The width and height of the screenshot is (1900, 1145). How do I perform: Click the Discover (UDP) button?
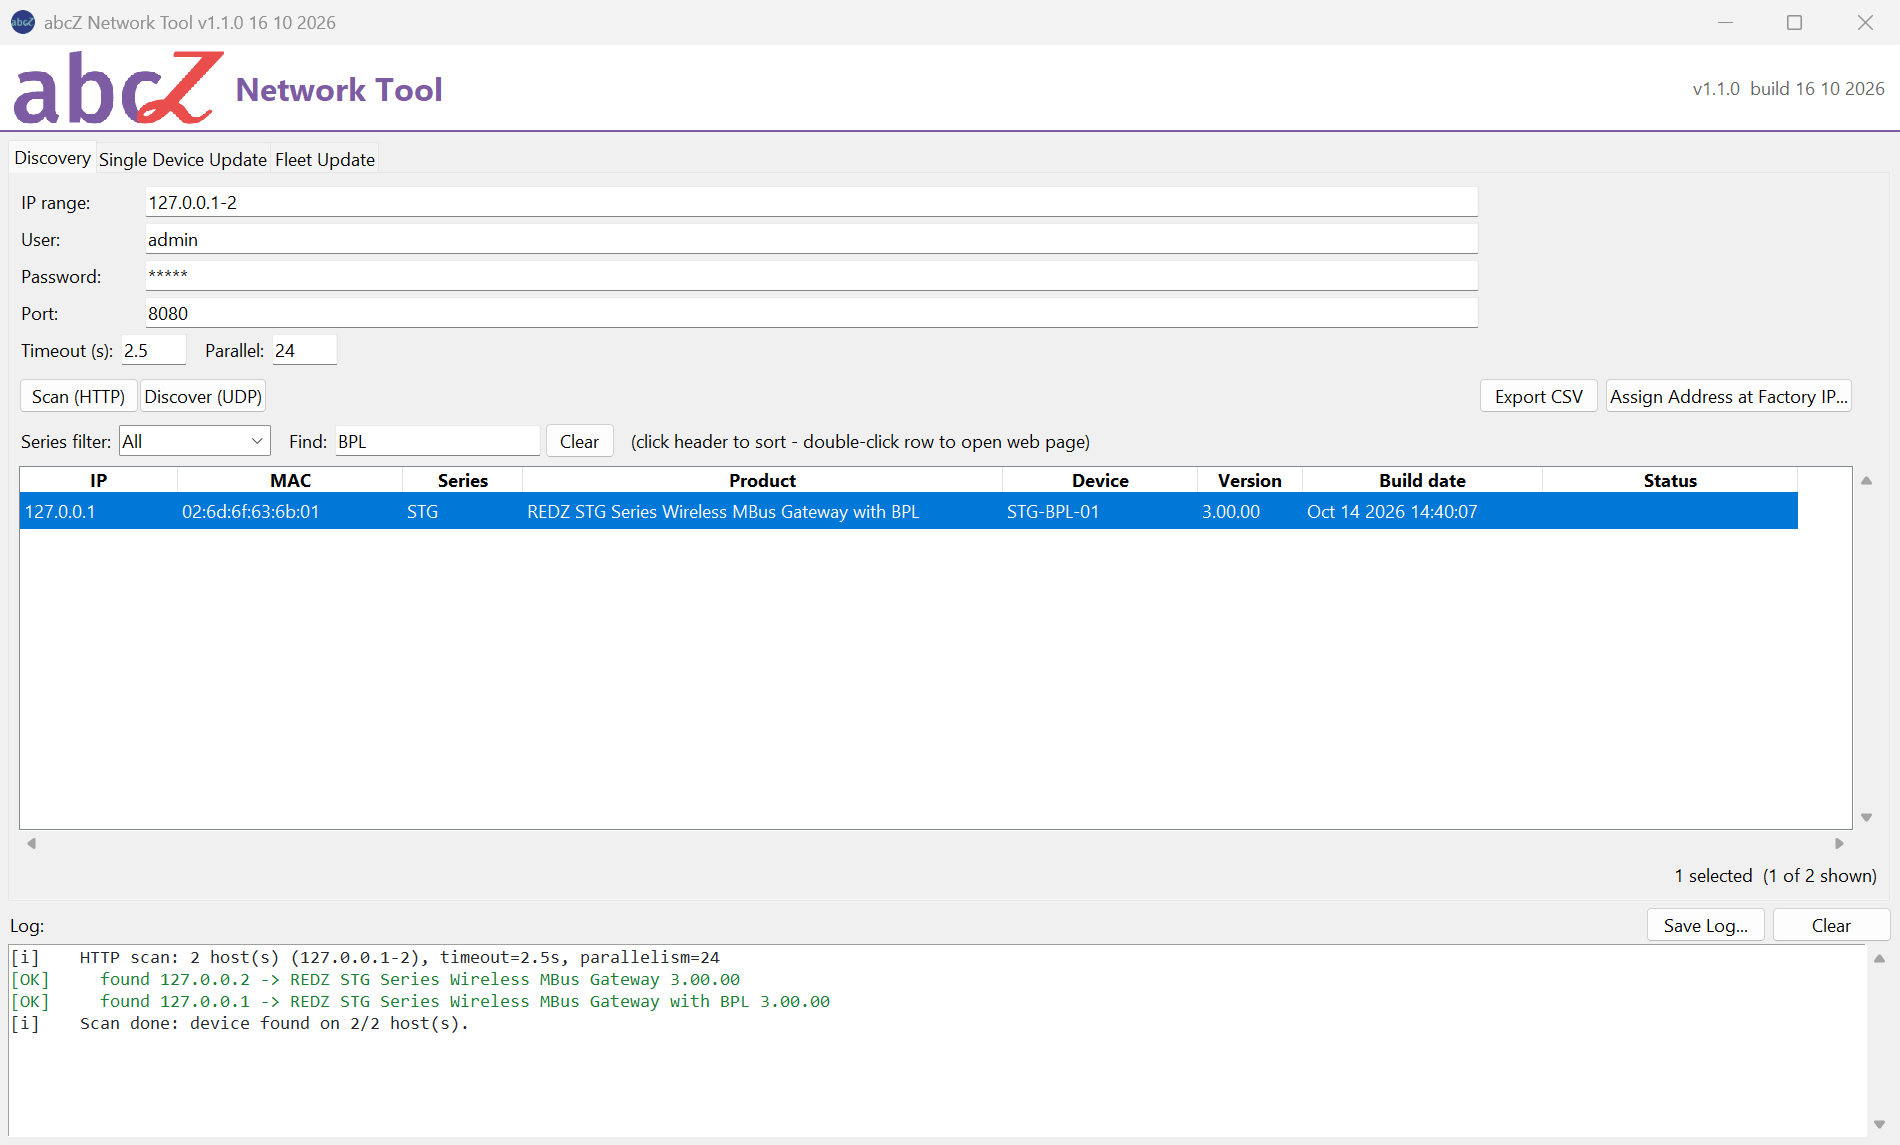pyautogui.click(x=203, y=396)
